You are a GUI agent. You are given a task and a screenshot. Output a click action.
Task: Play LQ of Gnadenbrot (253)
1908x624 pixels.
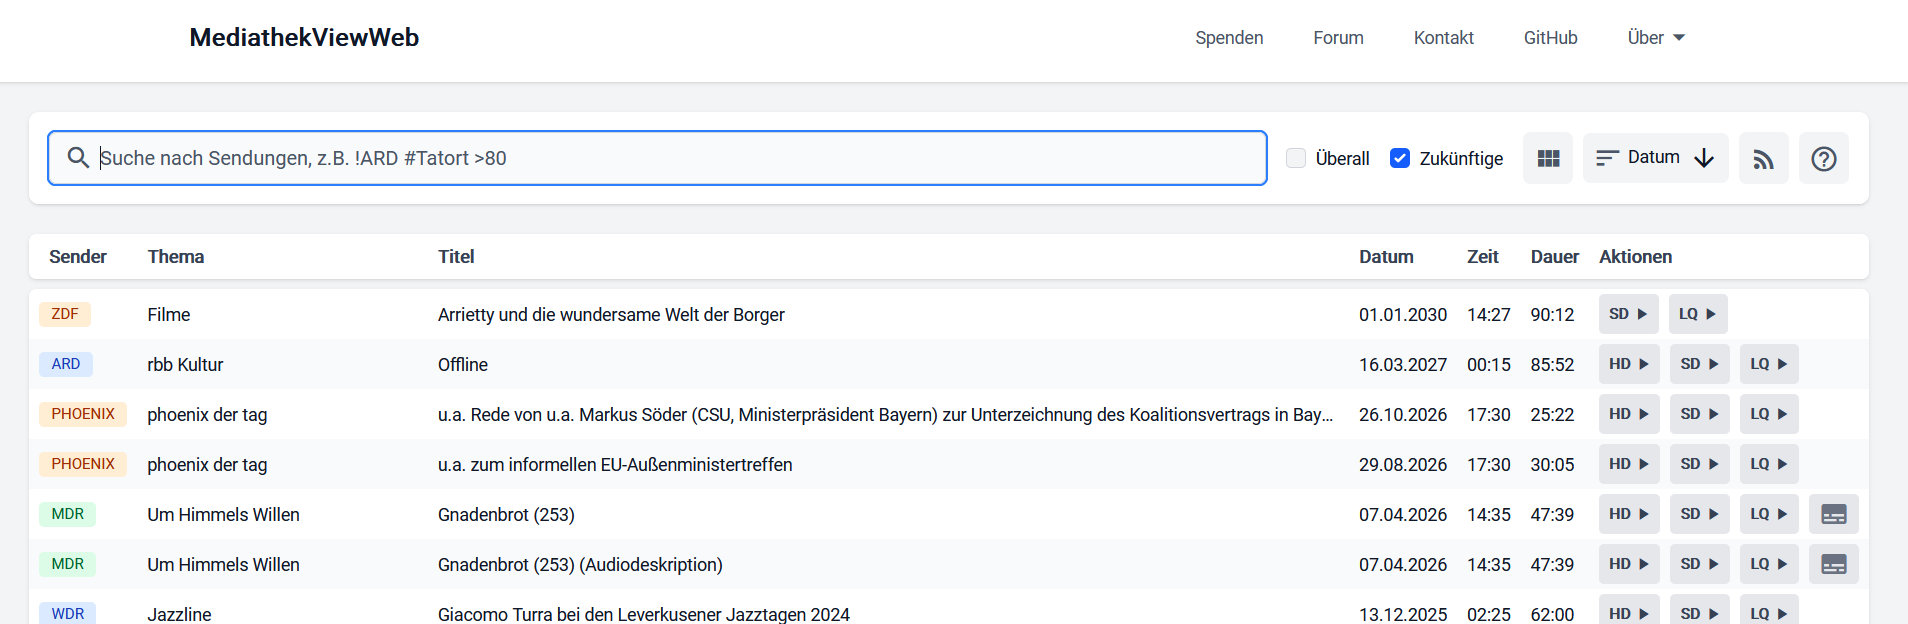coord(1769,514)
